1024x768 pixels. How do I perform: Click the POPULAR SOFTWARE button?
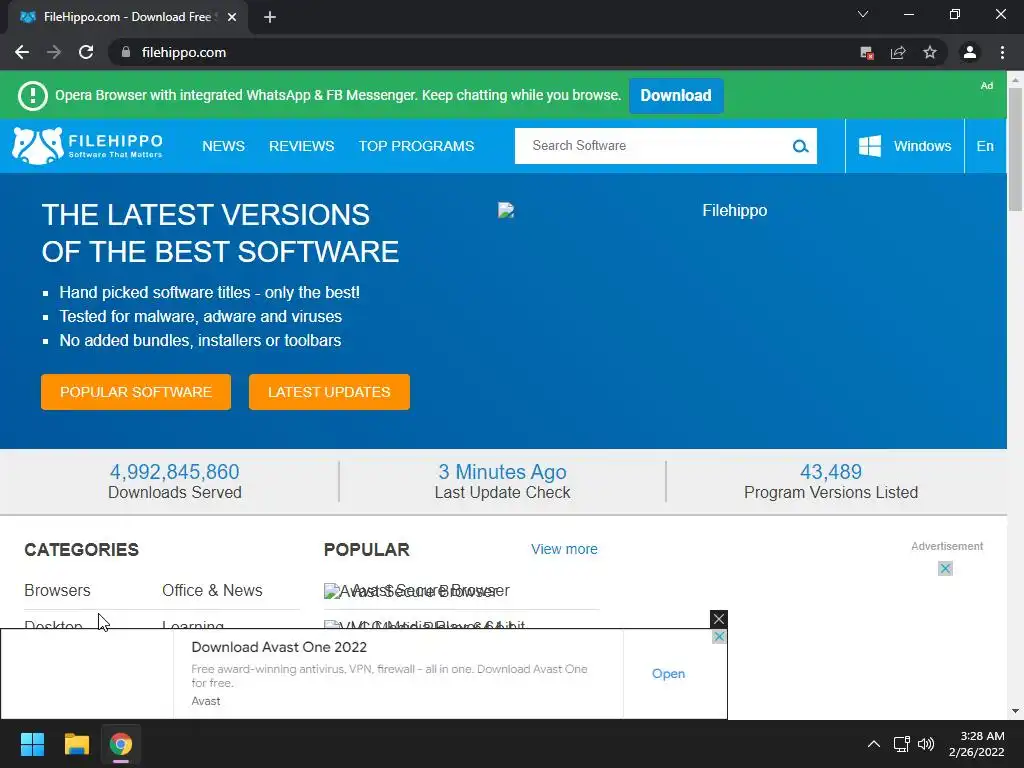tap(136, 392)
